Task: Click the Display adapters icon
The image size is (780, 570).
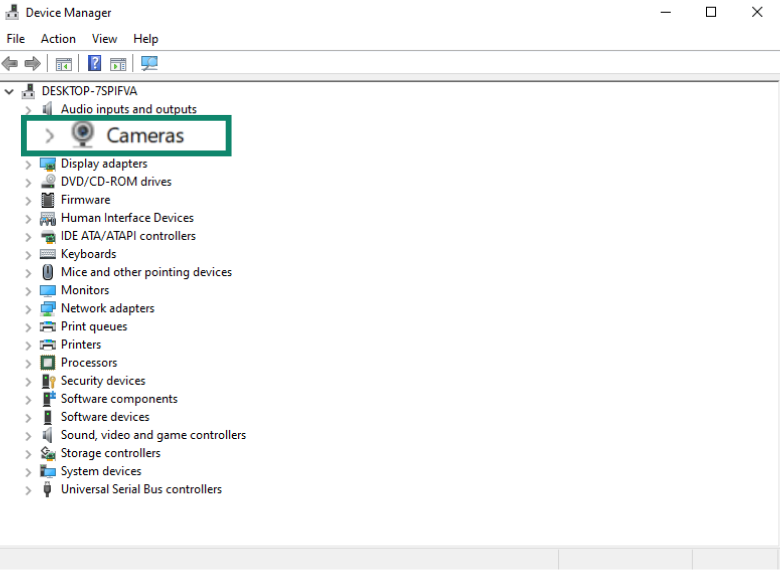Action: (48, 164)
